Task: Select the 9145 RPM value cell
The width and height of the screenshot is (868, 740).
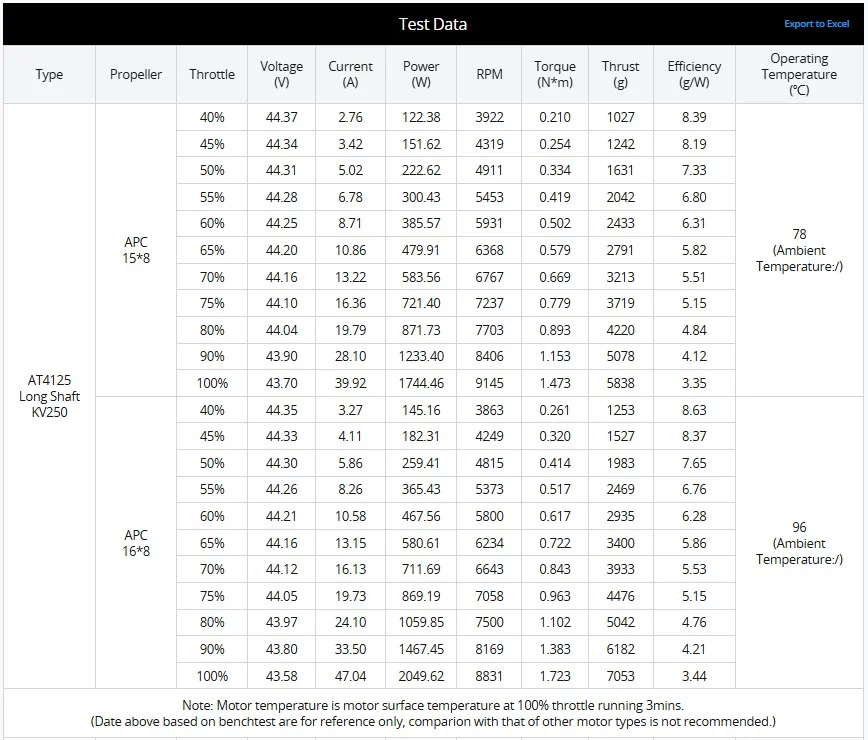Action: pos(490,383)
